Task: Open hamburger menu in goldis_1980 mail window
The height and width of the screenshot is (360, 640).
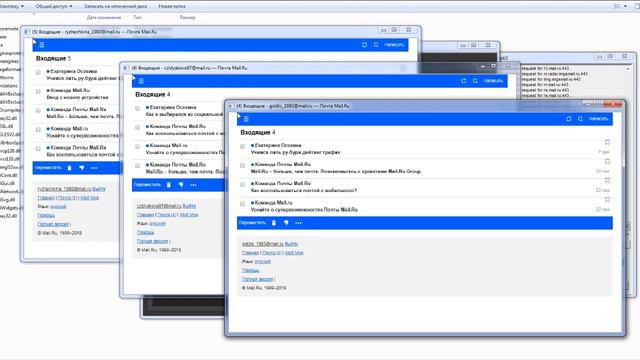Action: [246, 119]
